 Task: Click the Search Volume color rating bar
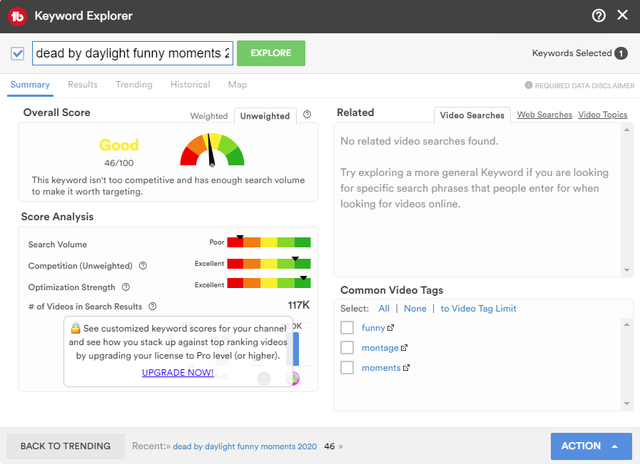[269, 242]
